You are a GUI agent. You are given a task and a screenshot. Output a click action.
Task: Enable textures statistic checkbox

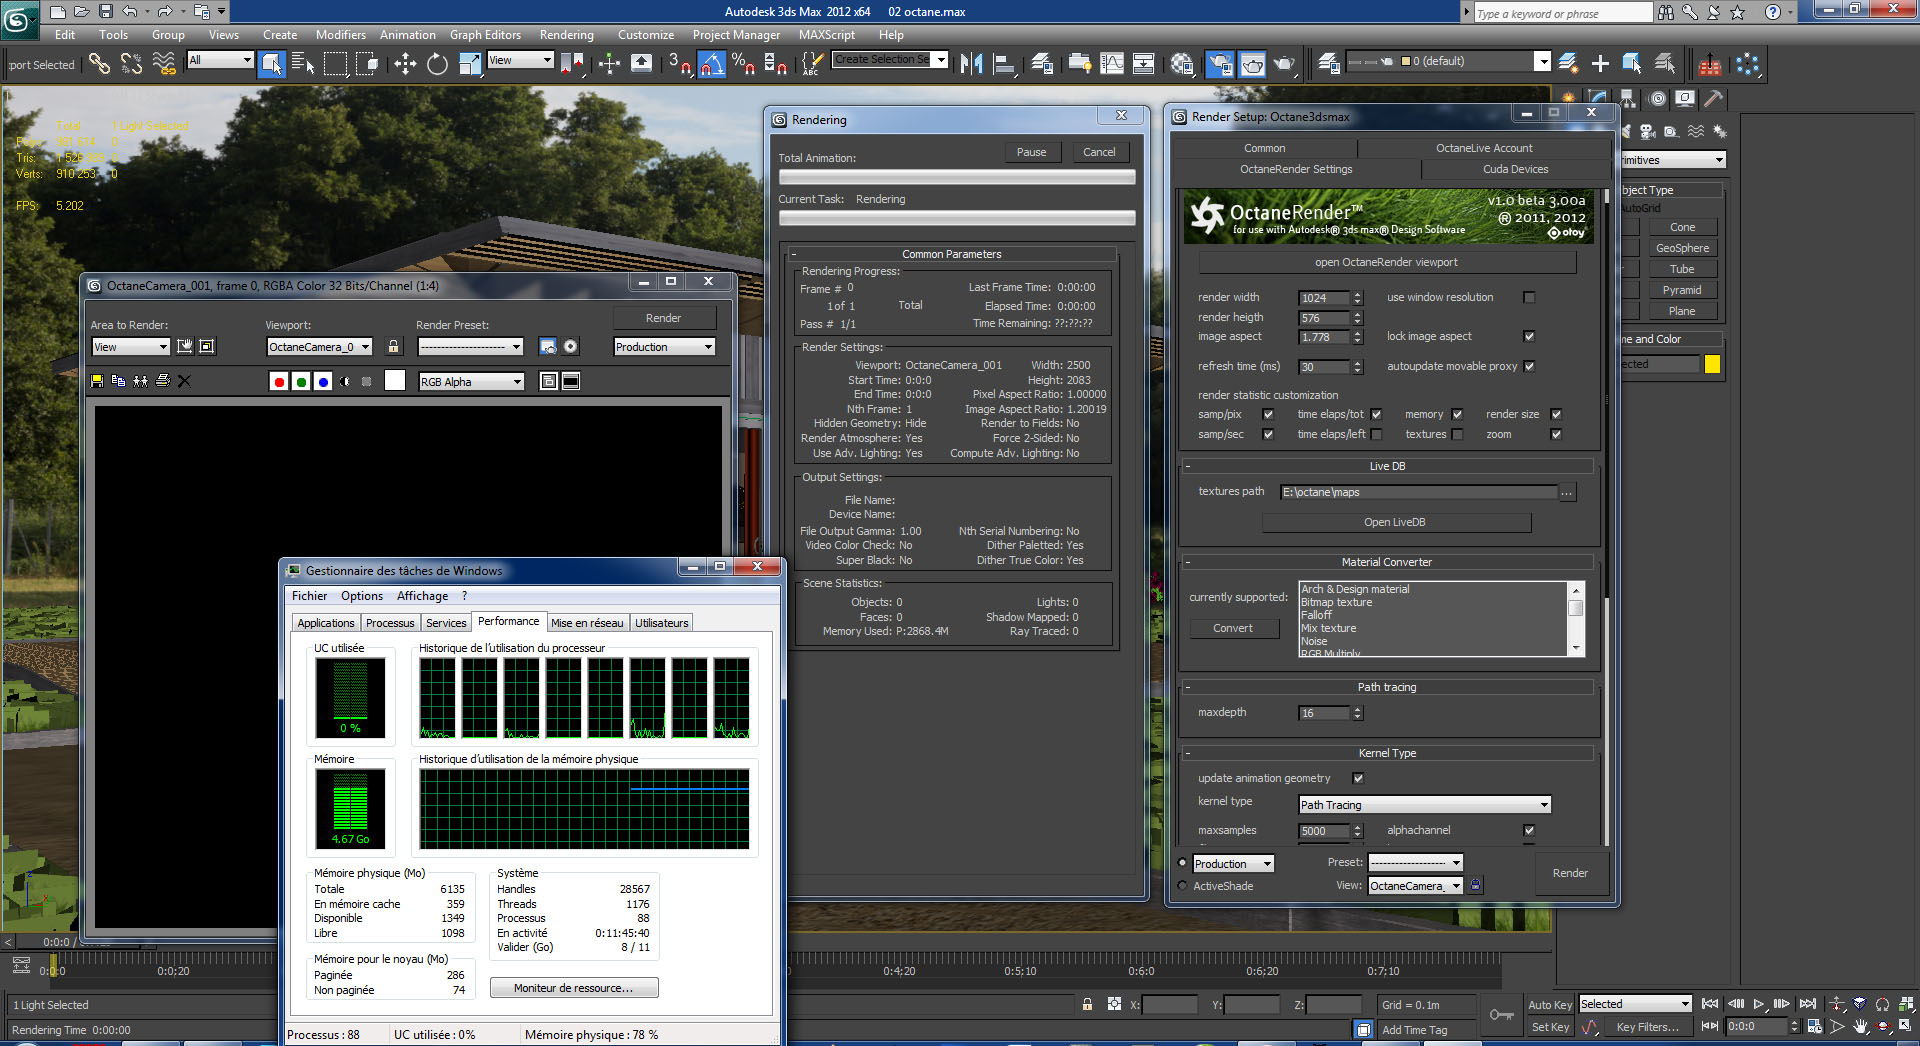[x=1457, y=434]
